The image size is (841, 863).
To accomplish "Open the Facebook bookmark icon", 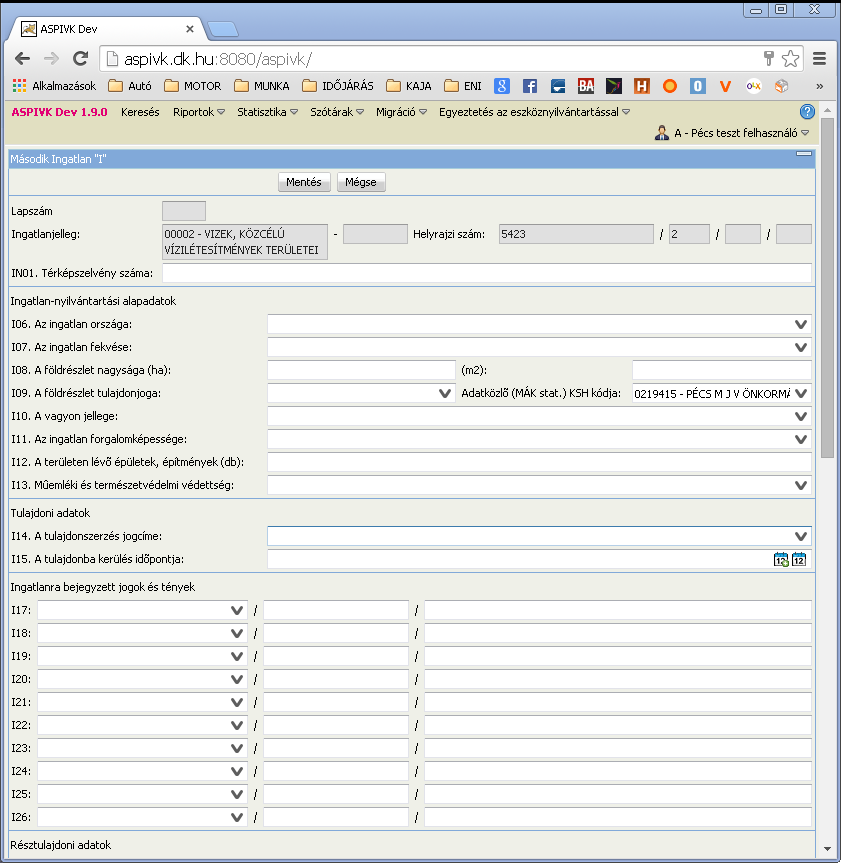I will [x=529, y=86].
